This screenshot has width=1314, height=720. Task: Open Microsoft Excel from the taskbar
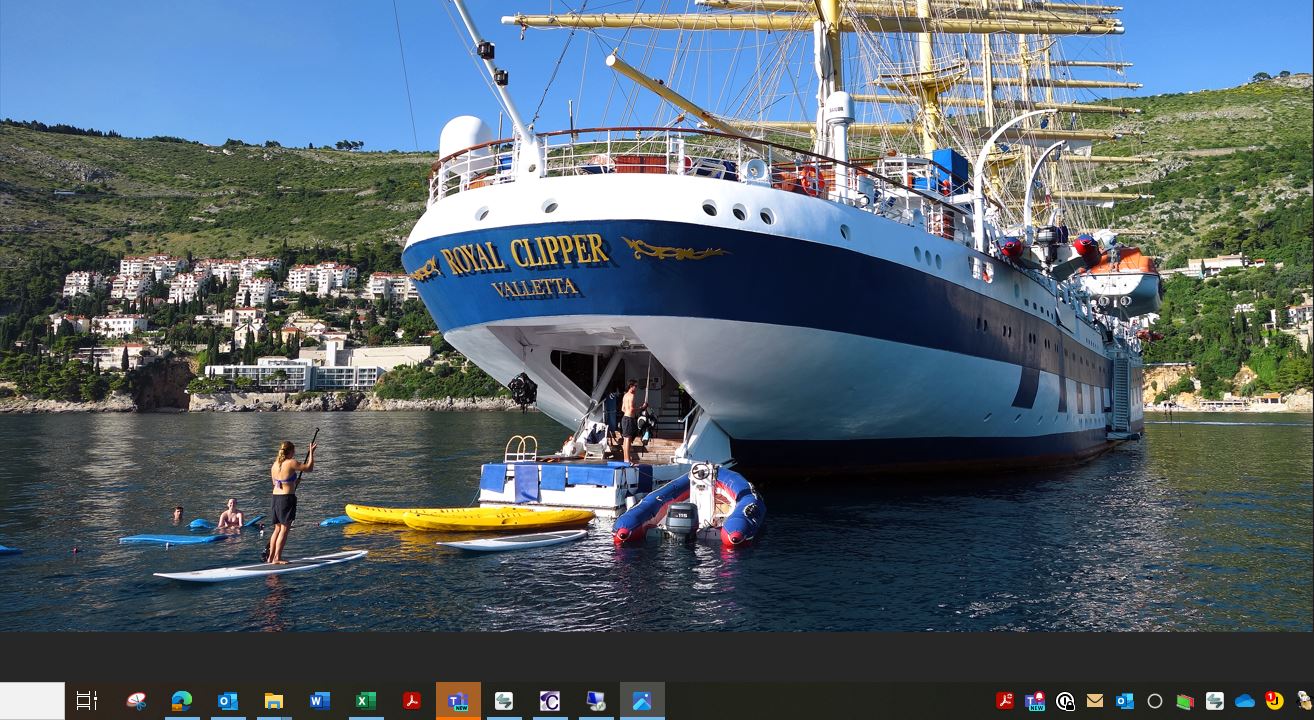tap(366, 701)
